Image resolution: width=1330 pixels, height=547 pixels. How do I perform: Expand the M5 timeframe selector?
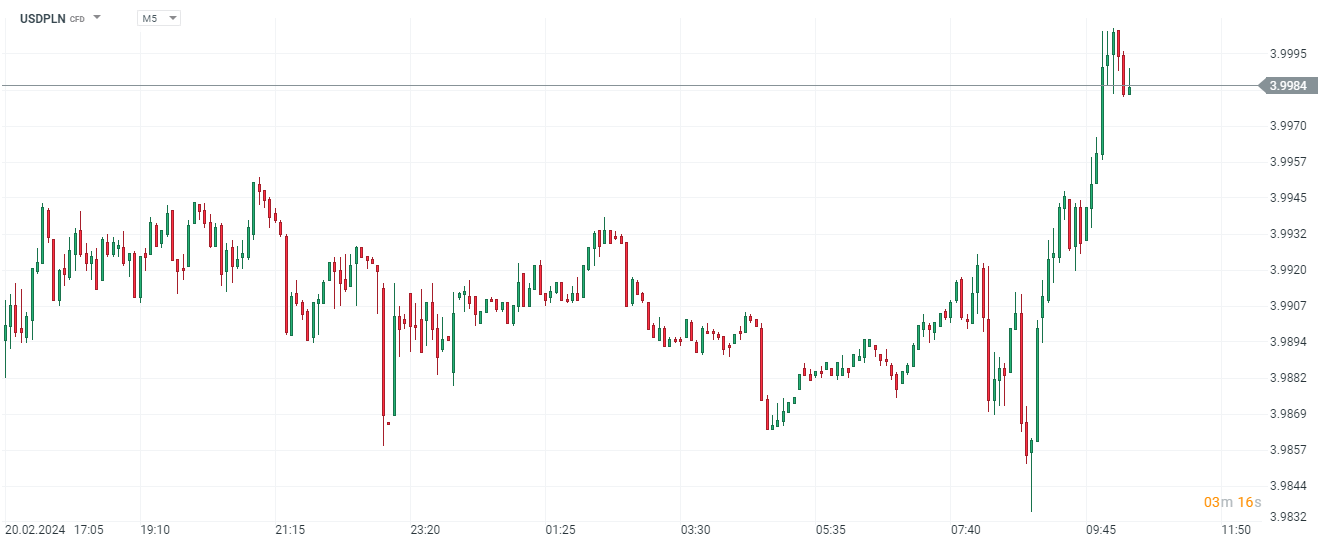(x=159, y=18)
